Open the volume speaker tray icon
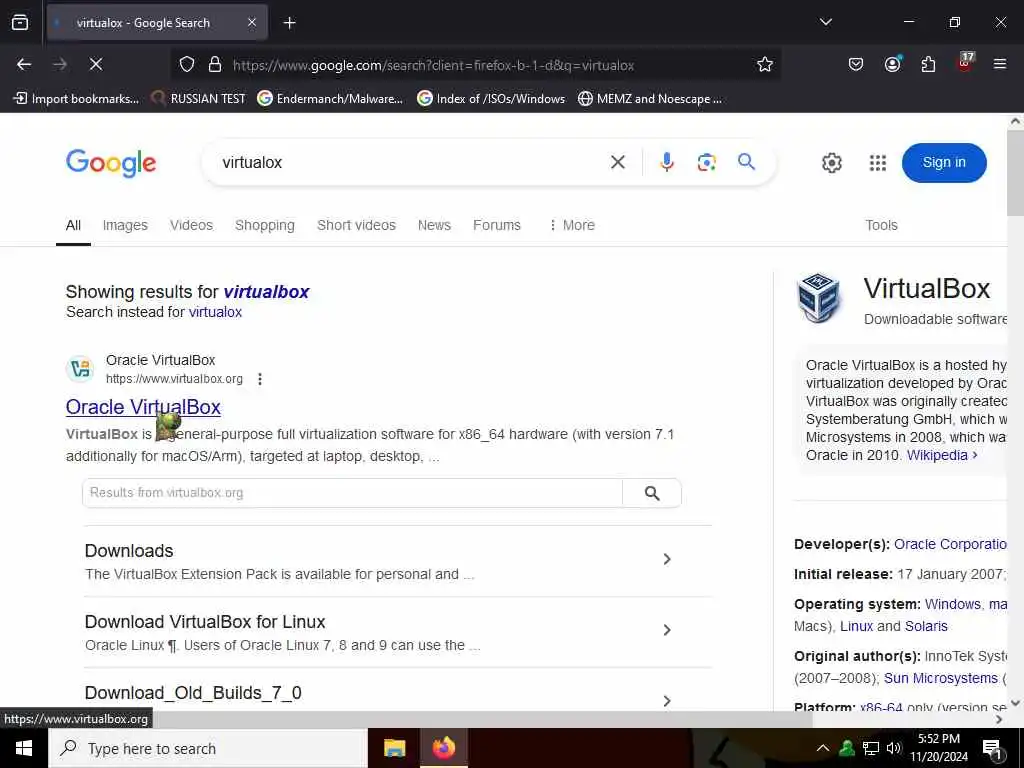The height and width of the screenshot is (768, 1024). (x=894, y=748)
